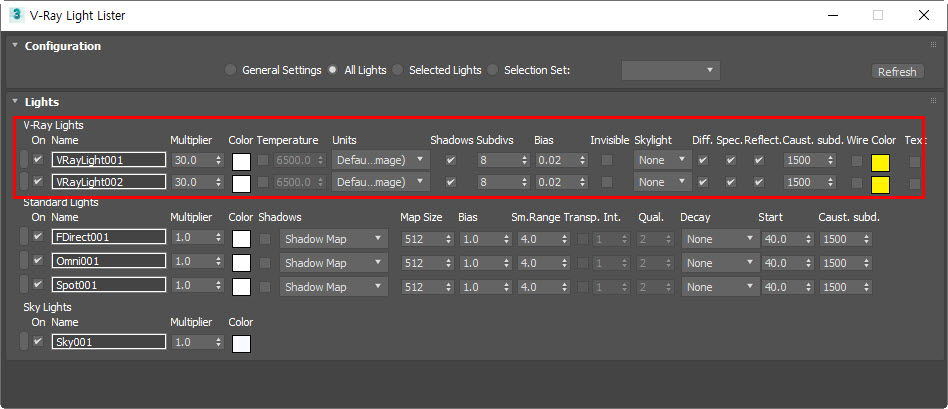Maximize the V-Ray Light Lister window
Viewport: 948px width, 409px height.
pyautogui.click(x=878, y=16)
